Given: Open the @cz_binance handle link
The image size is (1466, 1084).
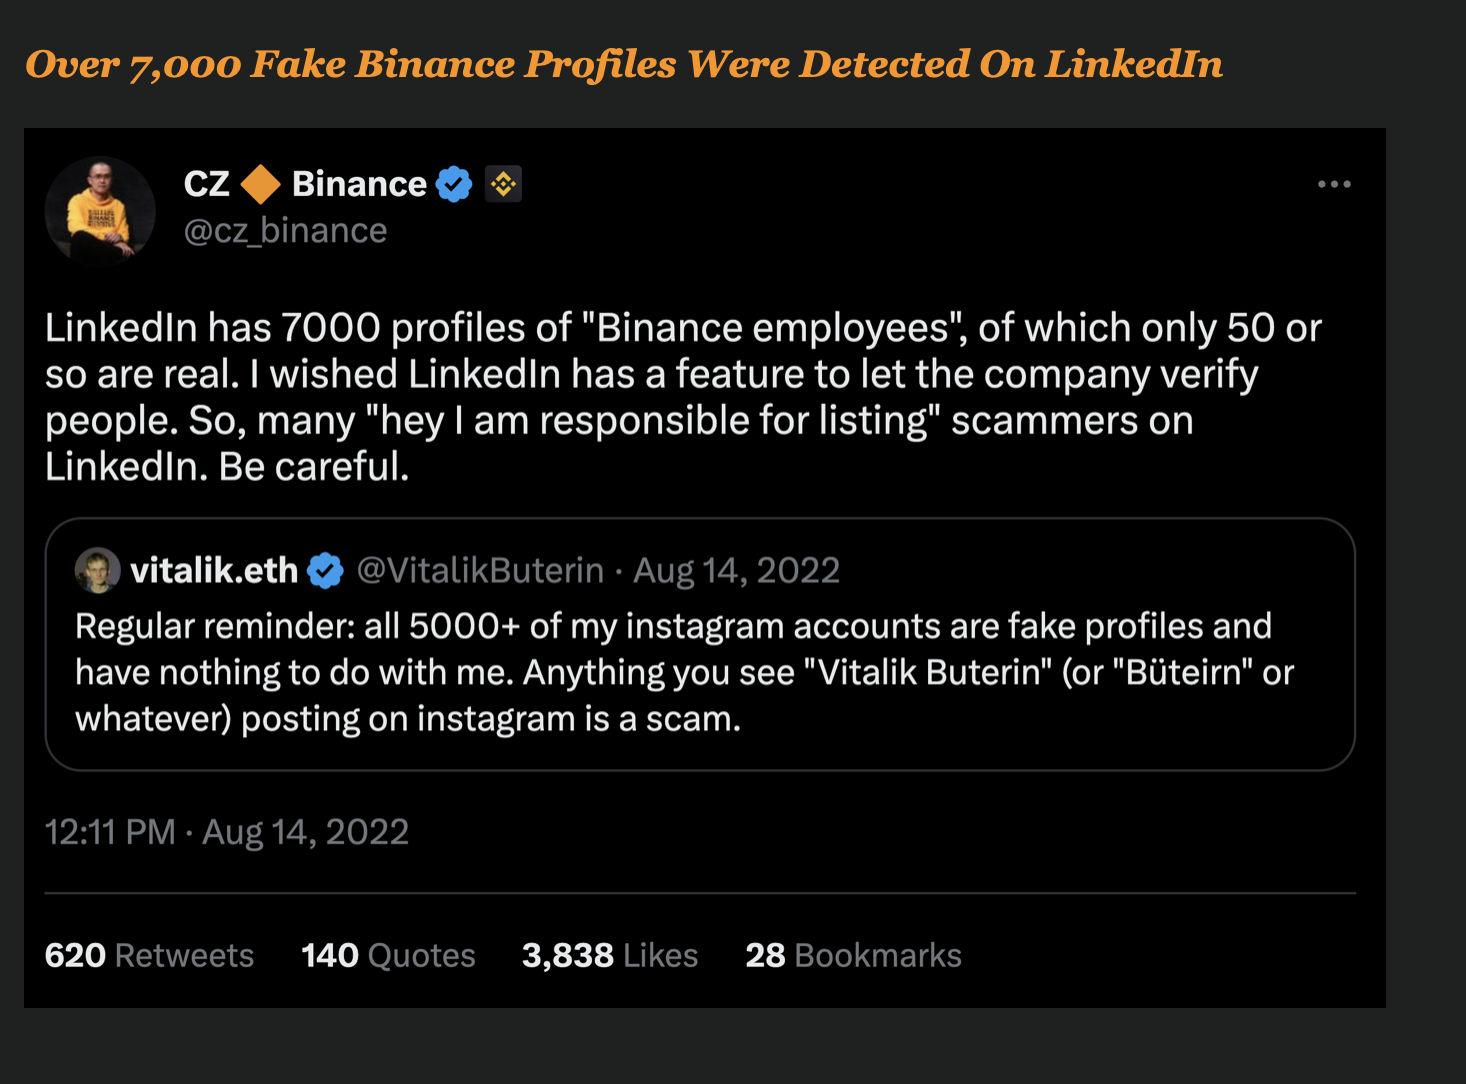Looking at the screenshot, I should pyautogui.click(x=285, y=231).
